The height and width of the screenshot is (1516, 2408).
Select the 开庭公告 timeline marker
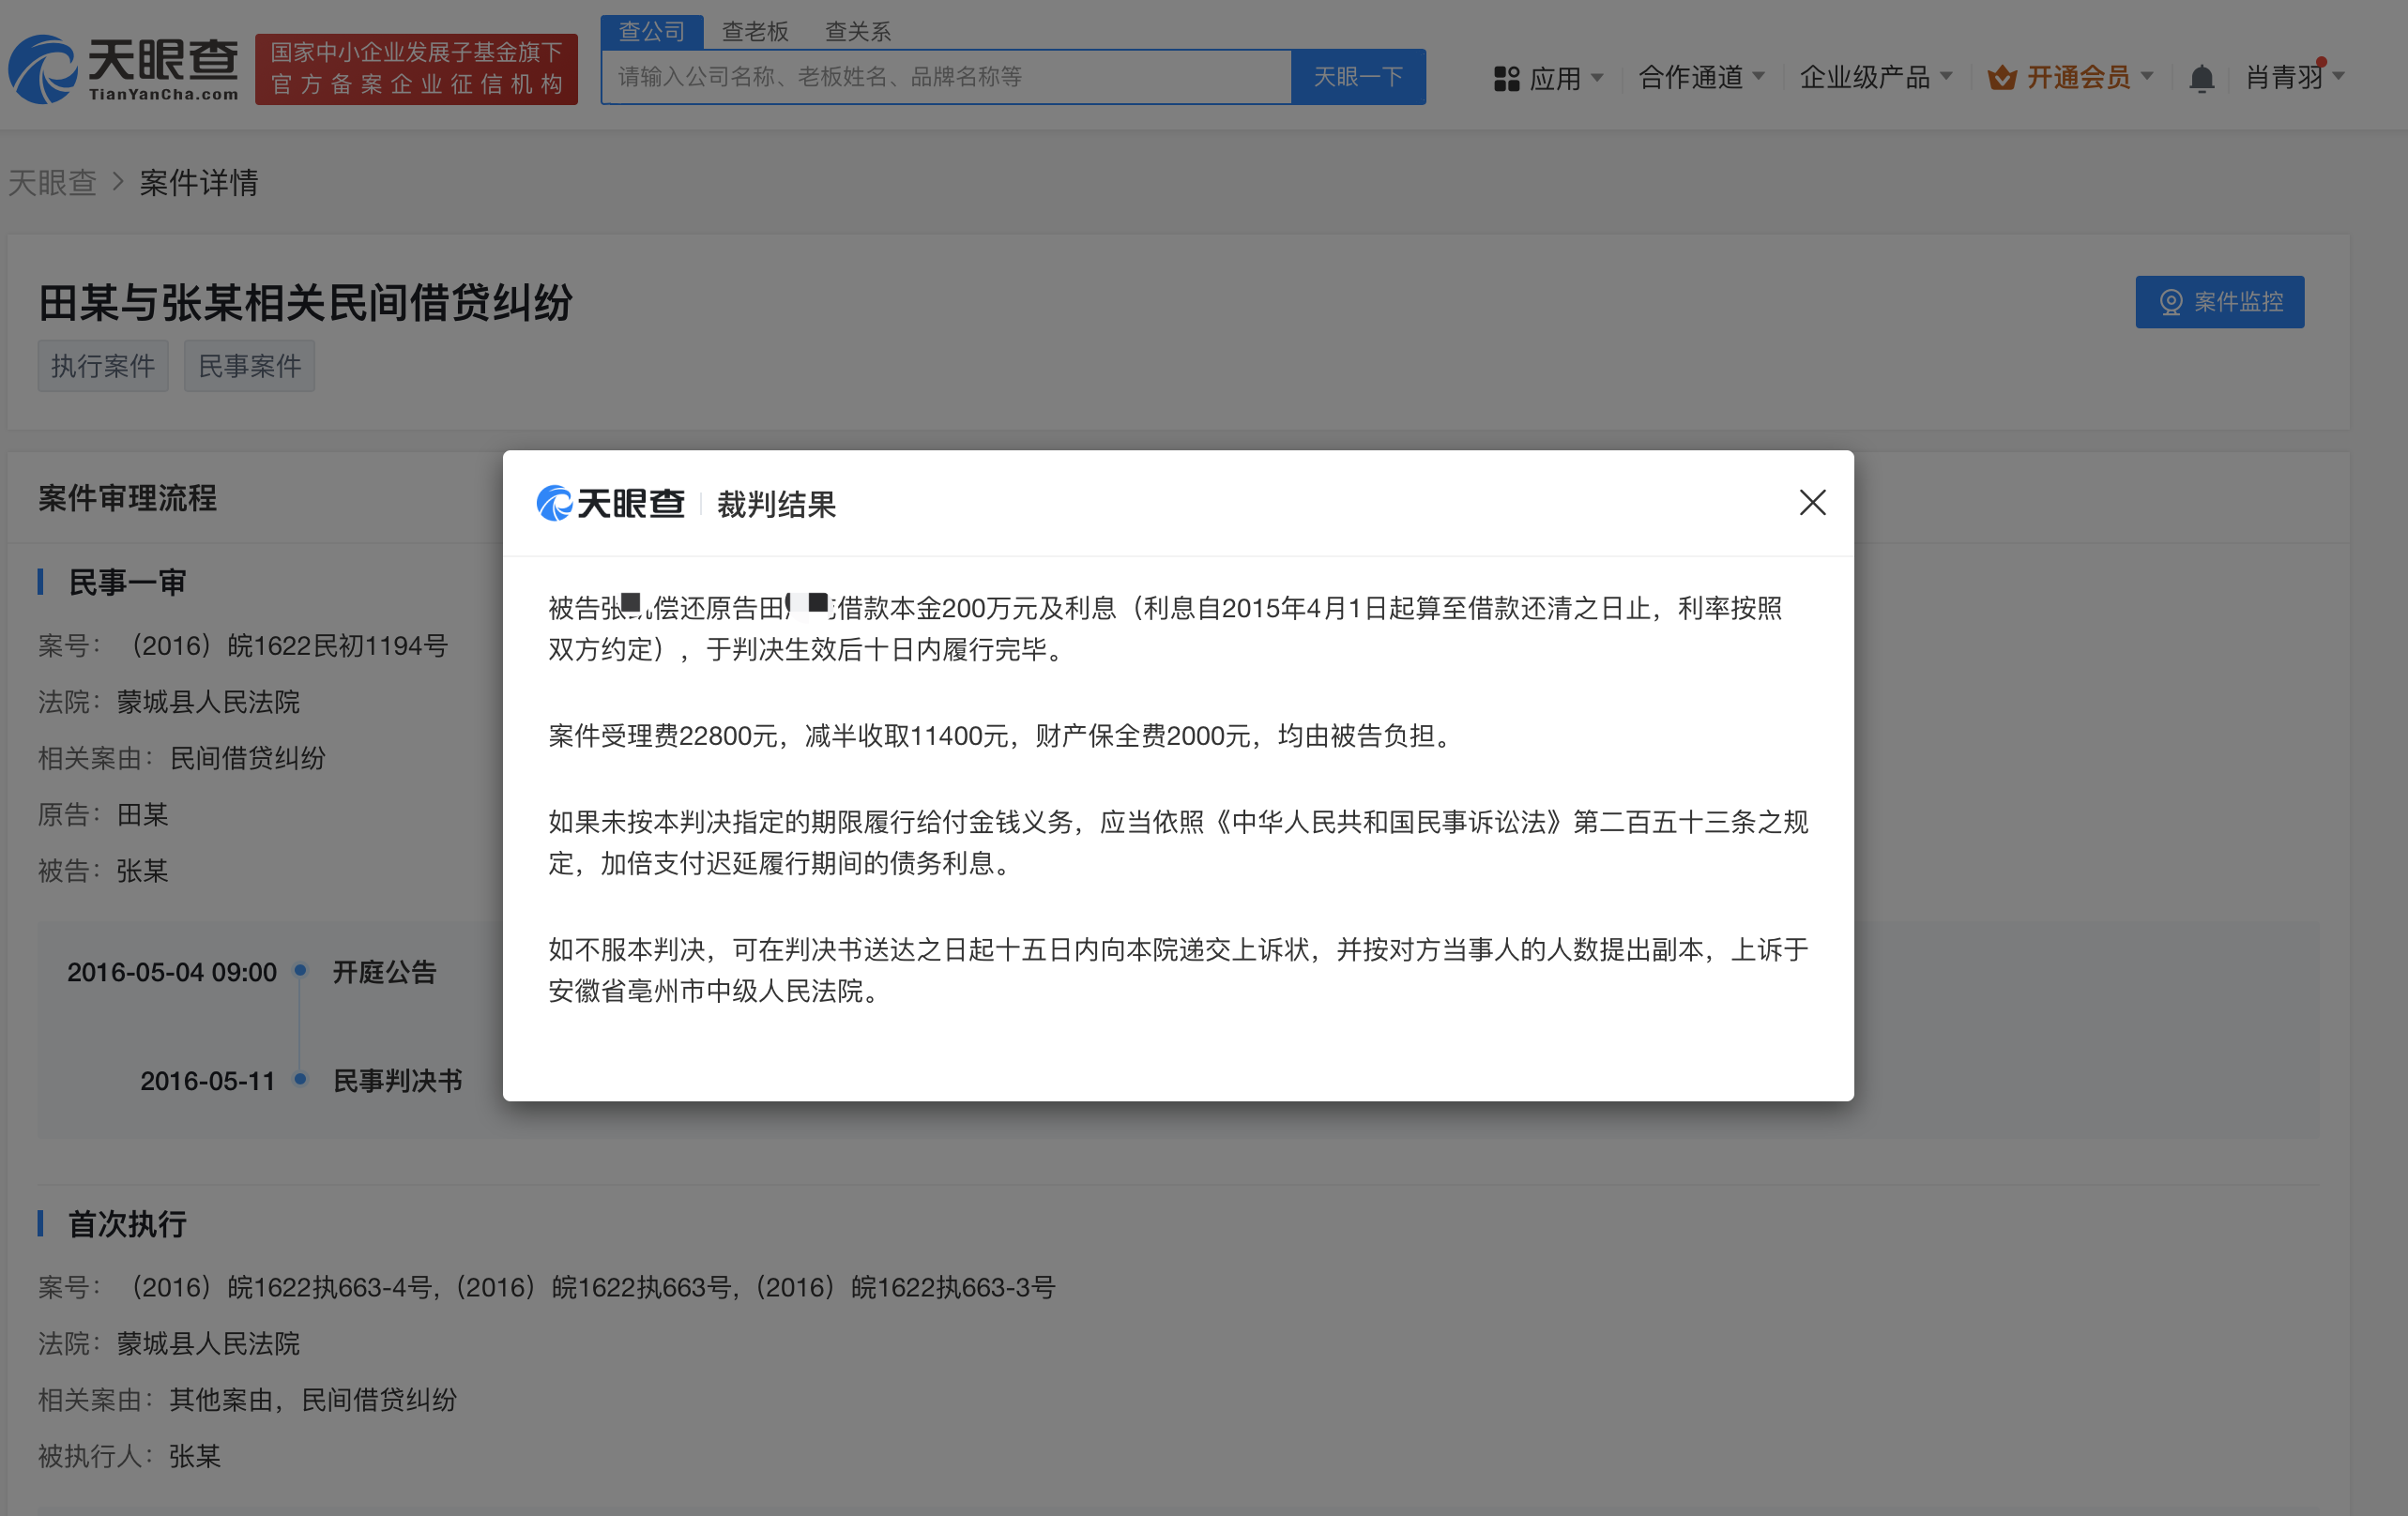[x=300, y=970]
